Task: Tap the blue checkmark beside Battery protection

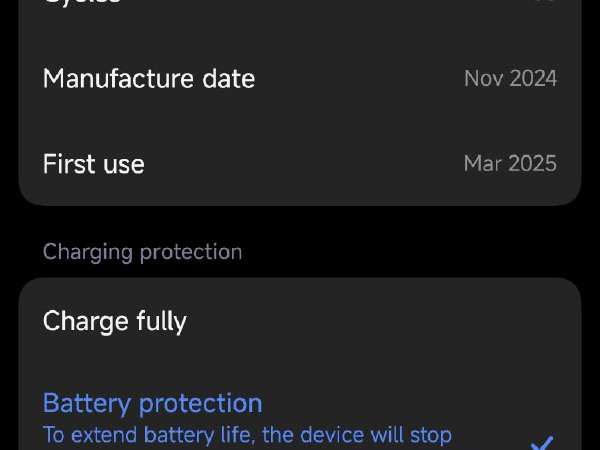Action: pos(543,444)
